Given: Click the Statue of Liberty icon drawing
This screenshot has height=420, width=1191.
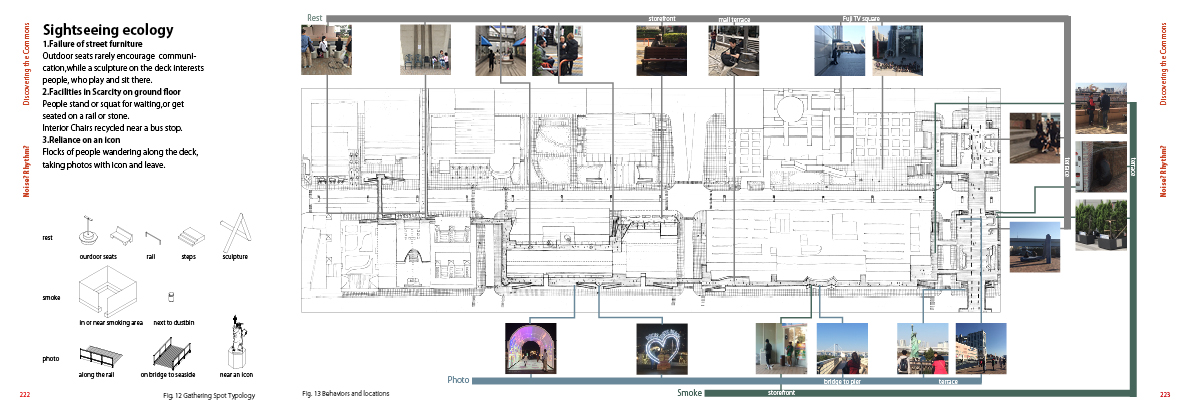Looking at the screenshot, I should pos(237,345).
